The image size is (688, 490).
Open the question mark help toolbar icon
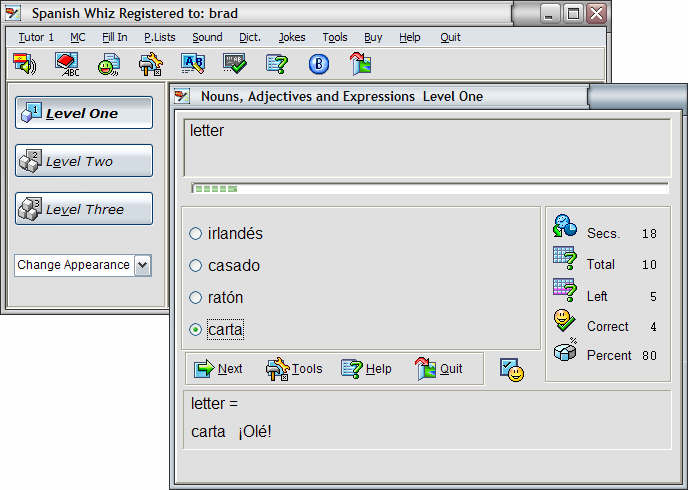[277, 64]
